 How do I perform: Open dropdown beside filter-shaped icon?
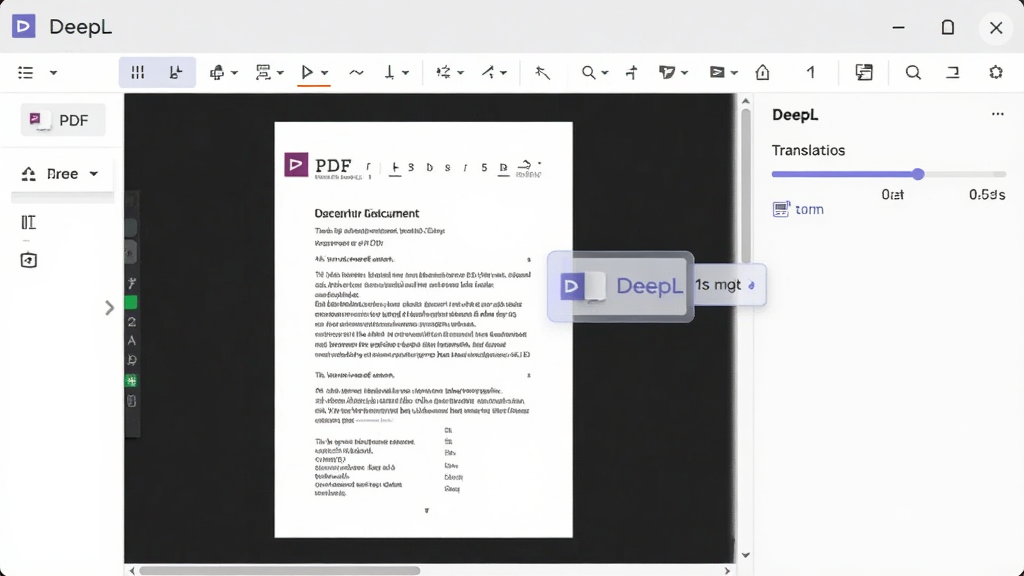684,73
